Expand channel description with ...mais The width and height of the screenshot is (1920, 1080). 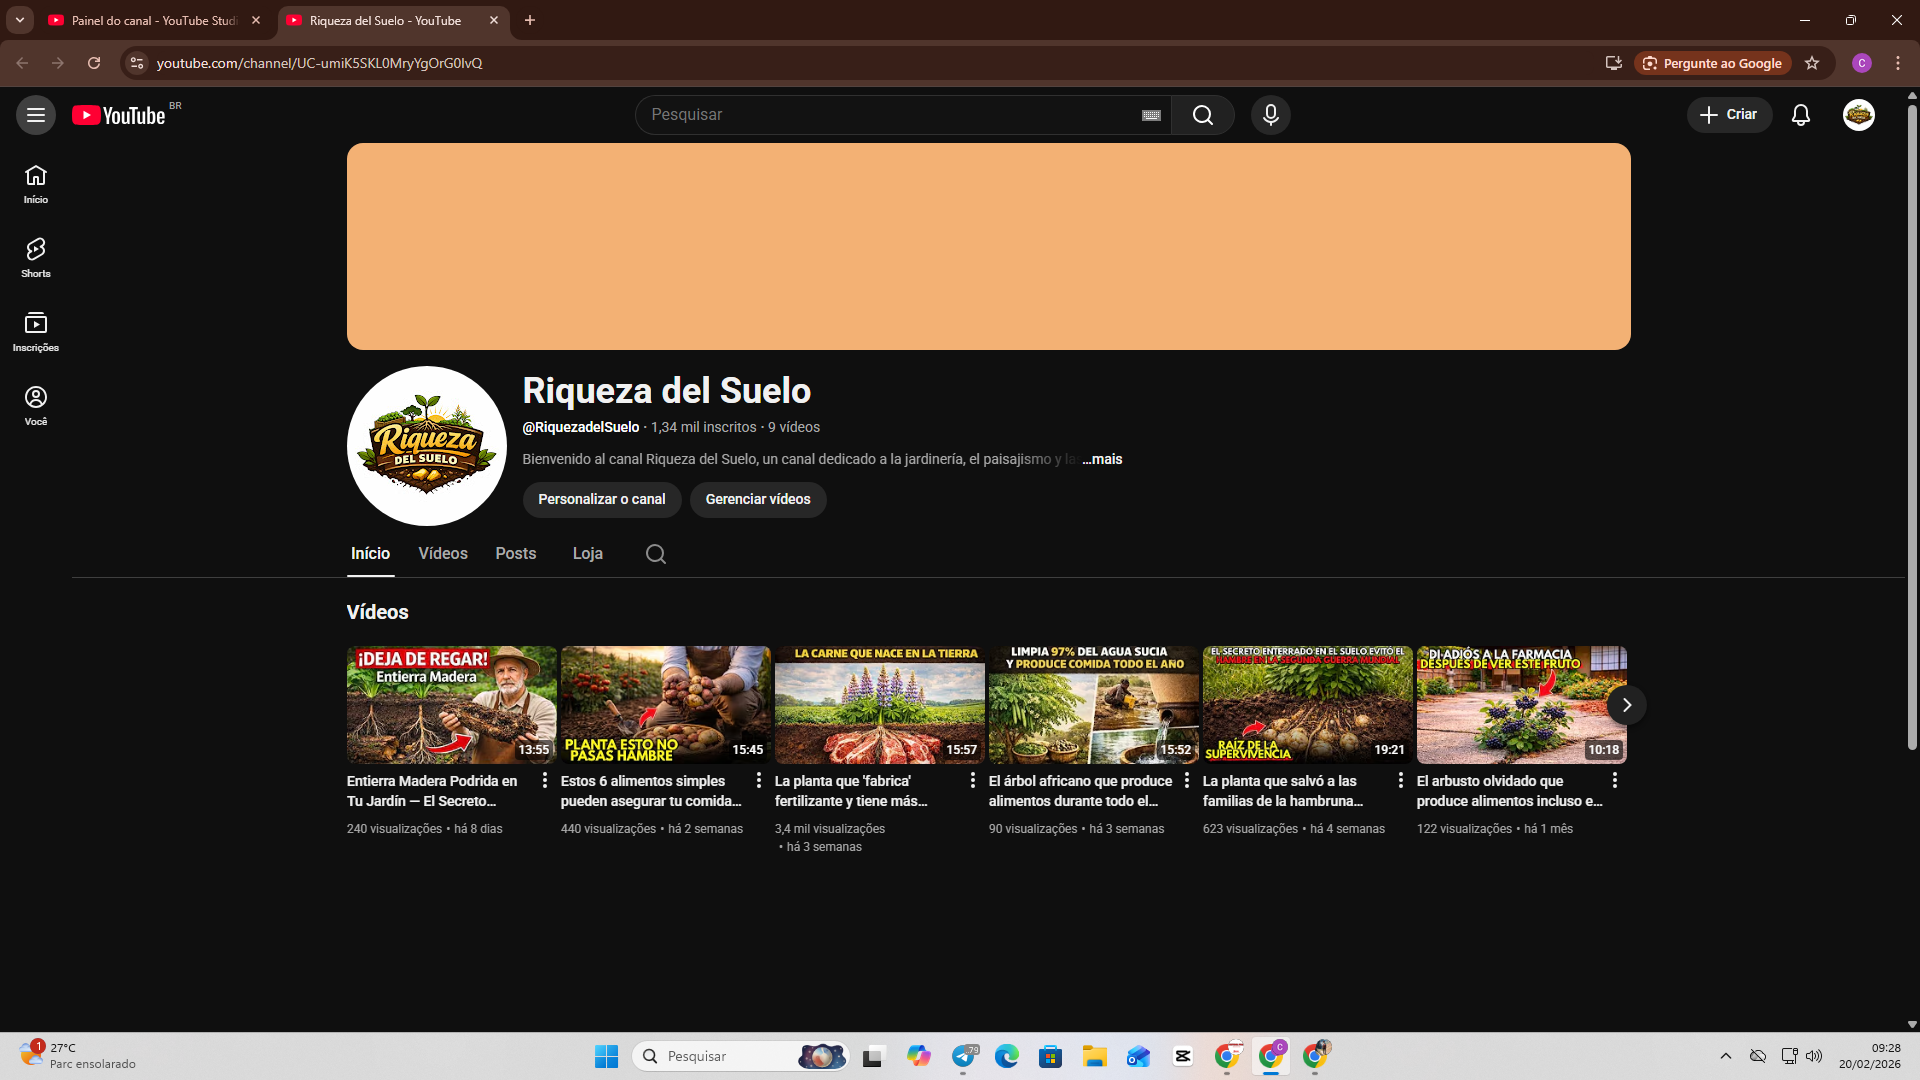click(1102, 459)
